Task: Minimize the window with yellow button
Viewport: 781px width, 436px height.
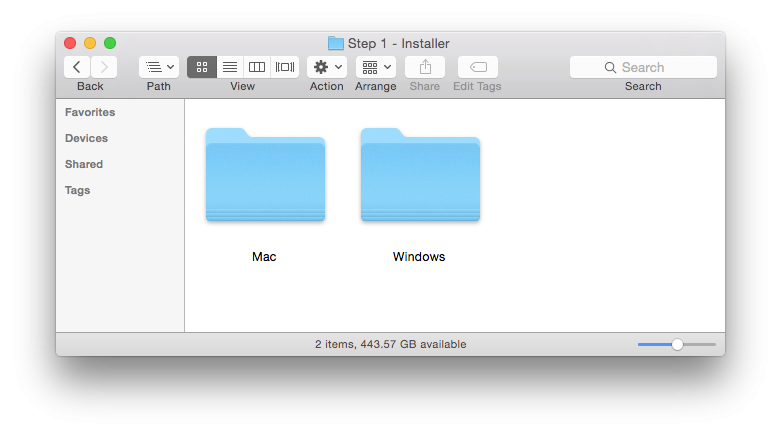Action: [x=90, y=43]
